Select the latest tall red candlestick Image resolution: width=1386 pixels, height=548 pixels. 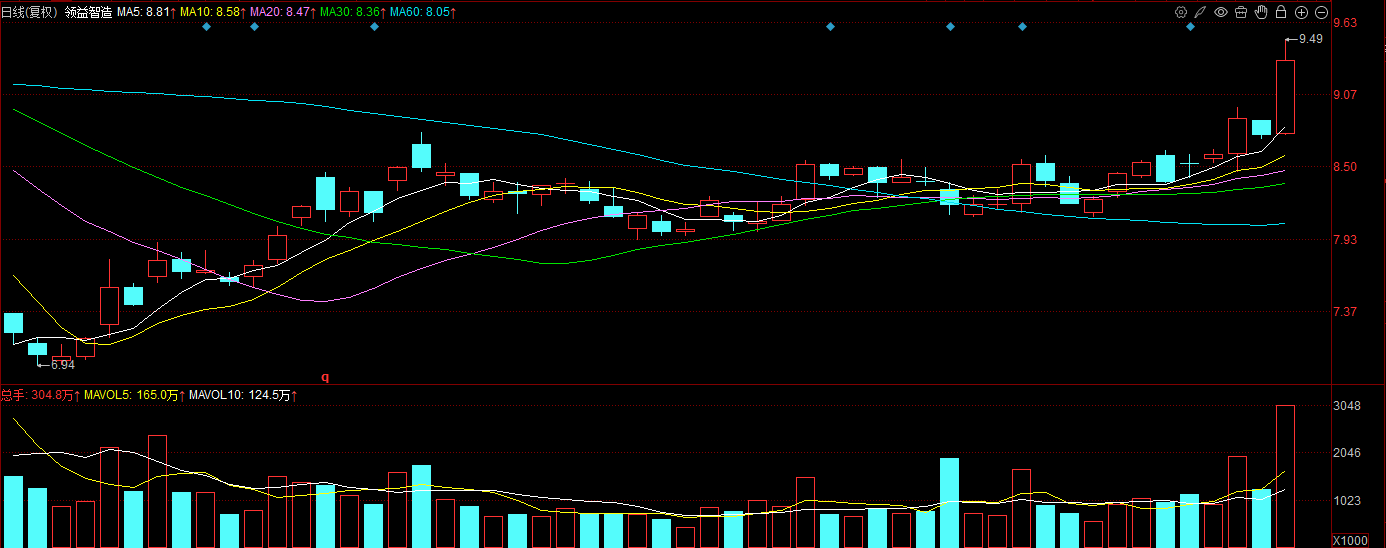[1285, 96]
